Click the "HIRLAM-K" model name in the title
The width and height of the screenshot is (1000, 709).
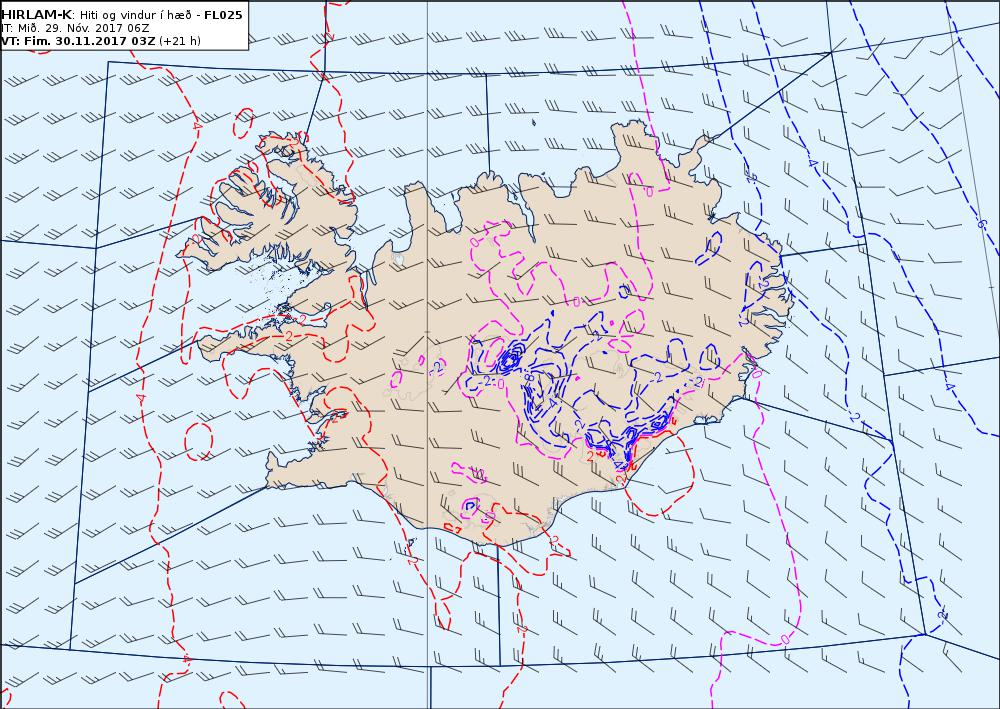tap(37, 15)
